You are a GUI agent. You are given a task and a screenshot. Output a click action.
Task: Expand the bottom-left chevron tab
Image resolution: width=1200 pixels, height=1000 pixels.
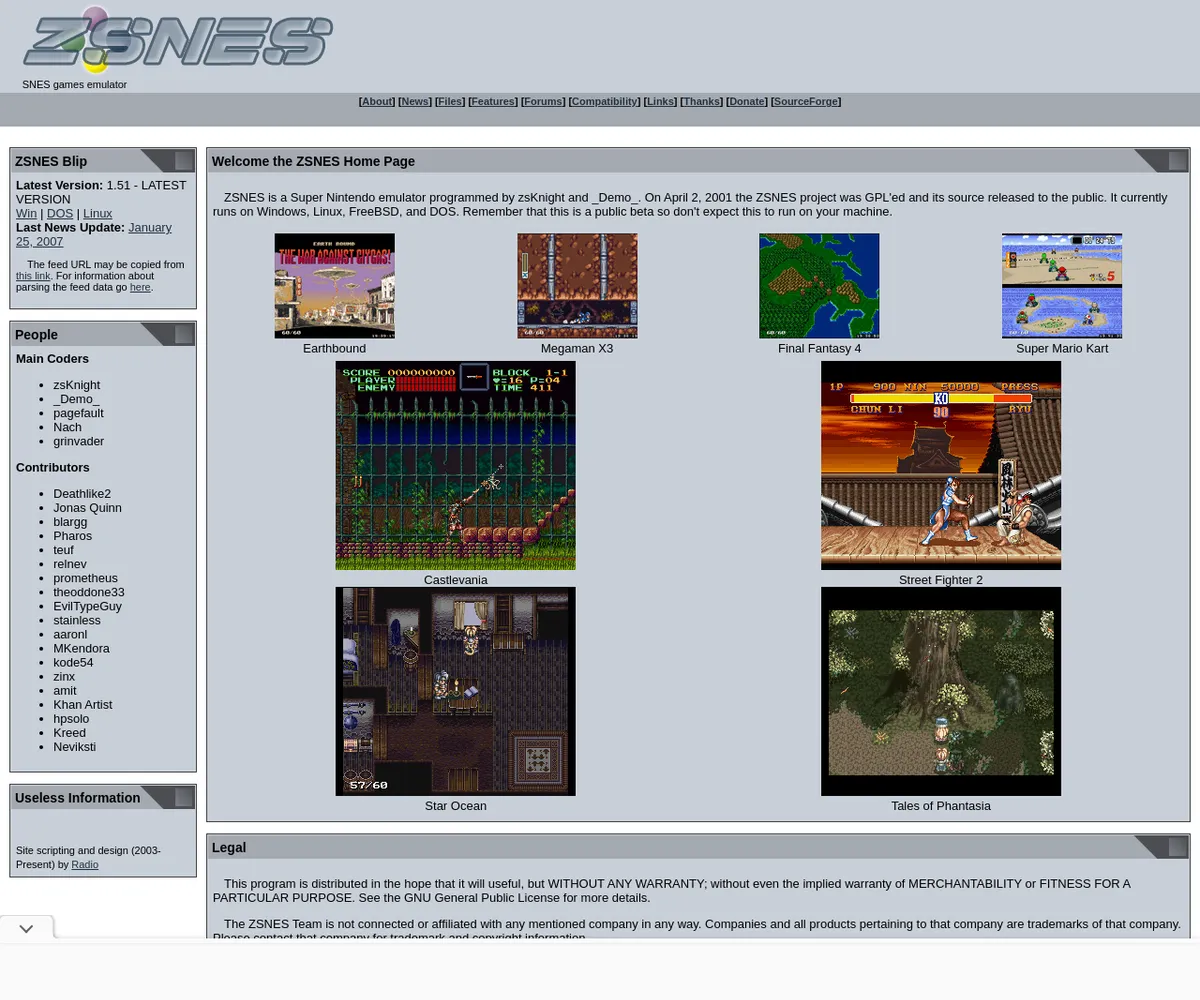tap(27, 928)
